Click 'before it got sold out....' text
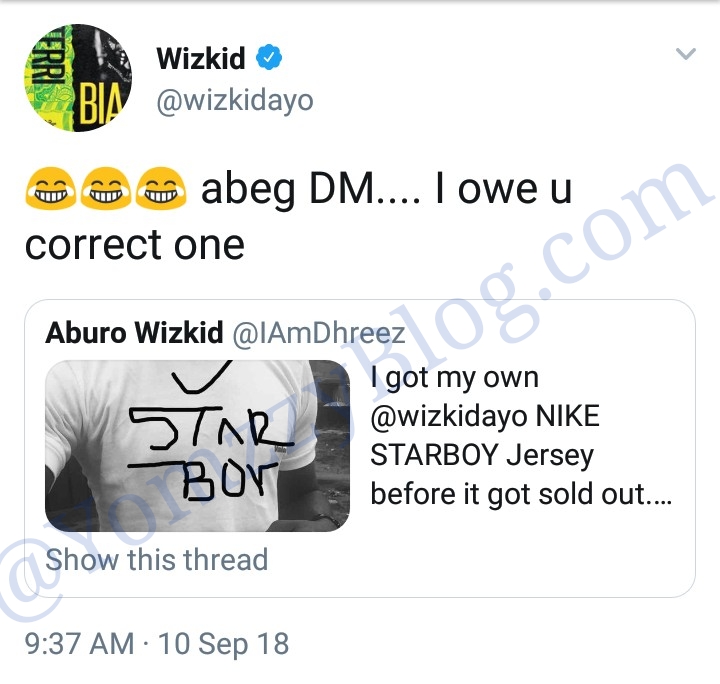The width and height of the screenshot is (720, 684). pyautogui.click(x=521, y=494)
